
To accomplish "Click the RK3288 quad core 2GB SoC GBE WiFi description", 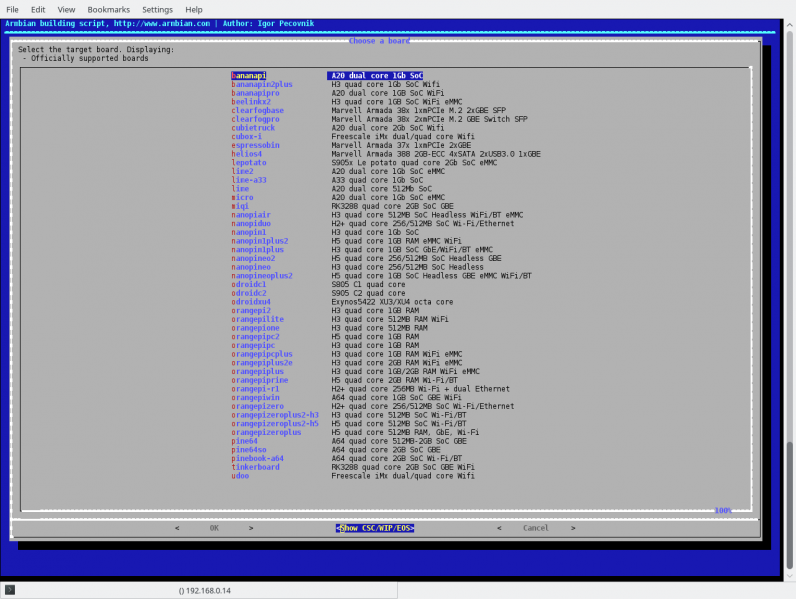I will click(x=403, y=467).
